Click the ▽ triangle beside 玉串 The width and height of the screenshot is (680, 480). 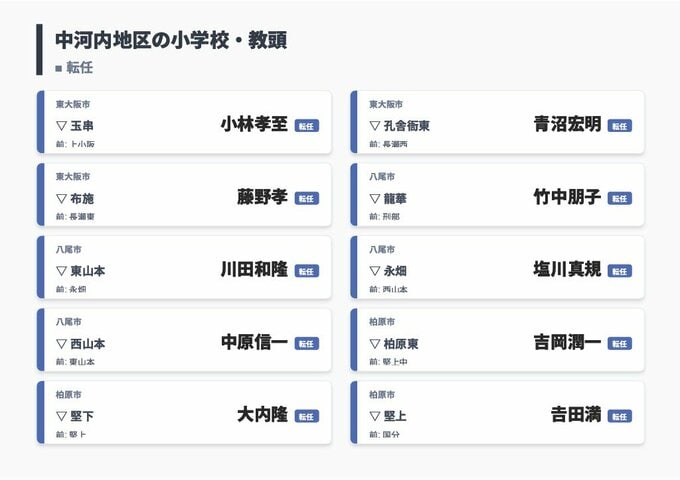(x=62, y=126)
